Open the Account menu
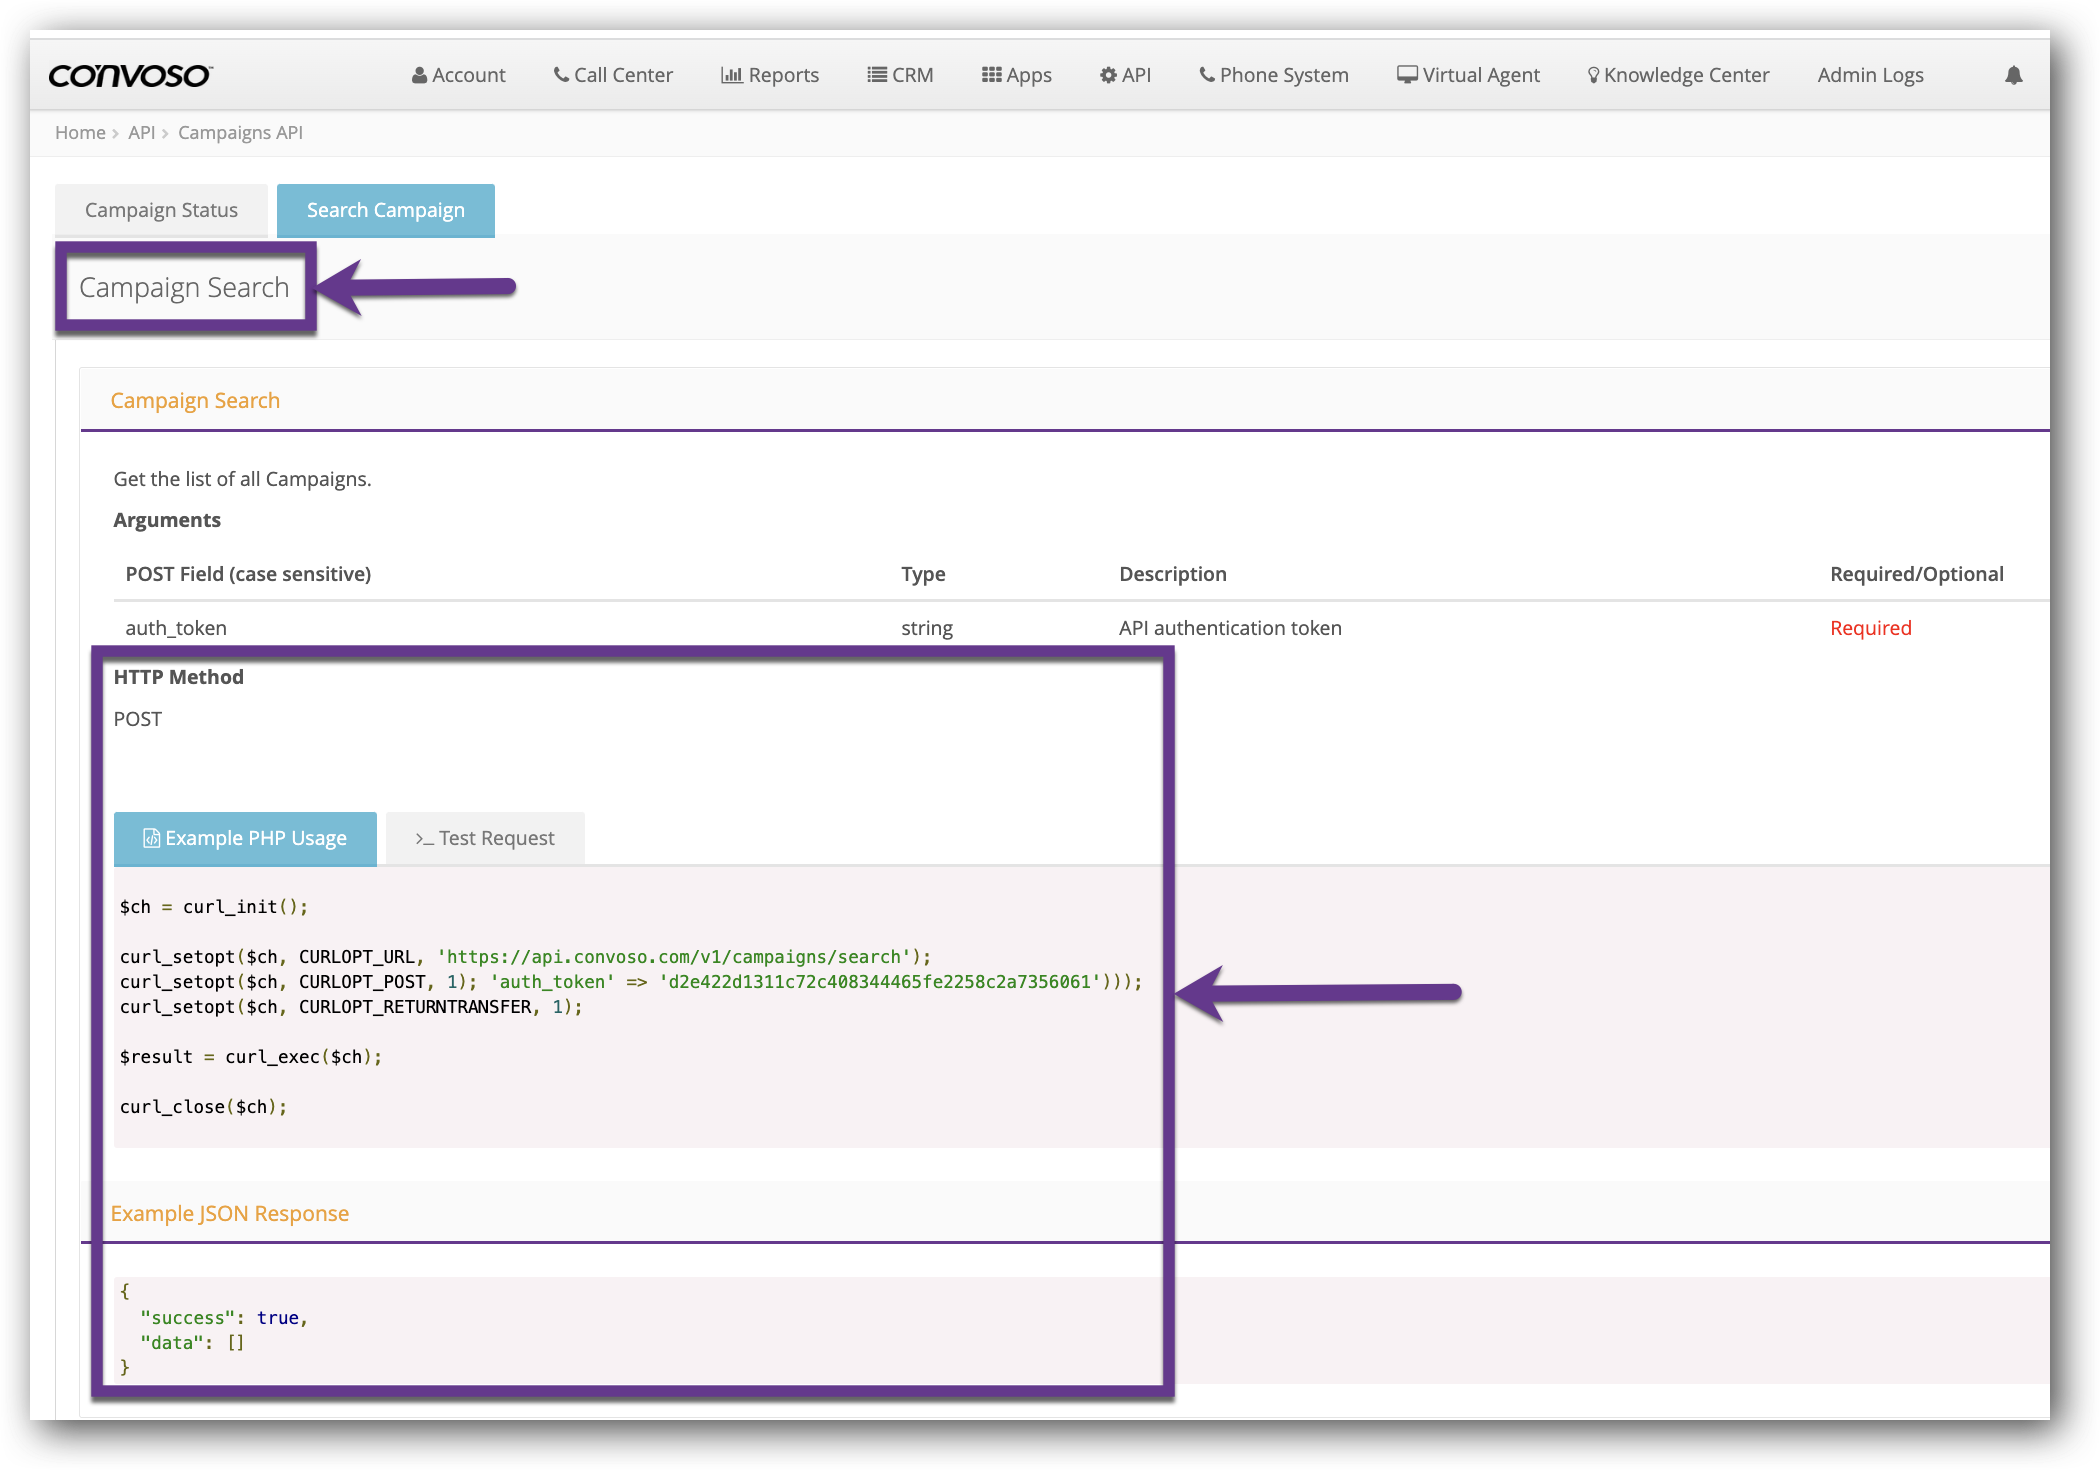2100x1470 pixels. (x=458, y=75)
